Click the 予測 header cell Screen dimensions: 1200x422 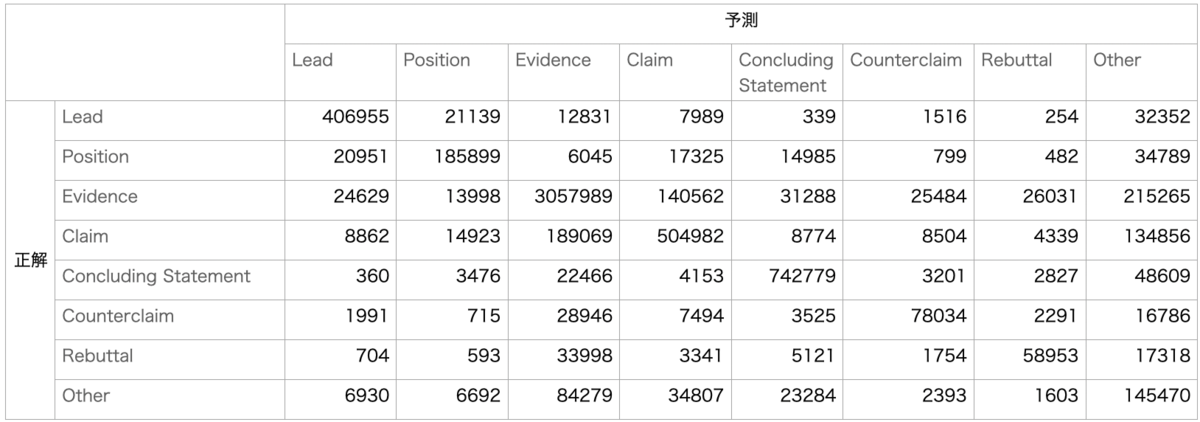click(x=741, y=20)
